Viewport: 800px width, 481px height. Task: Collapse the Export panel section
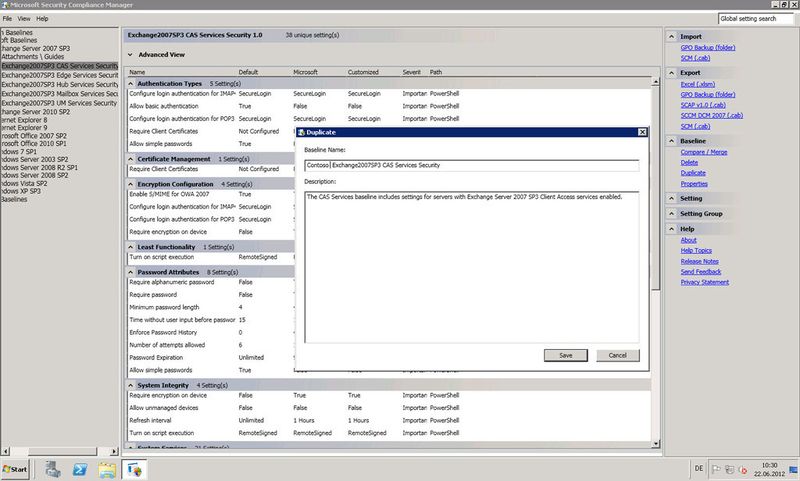(671, 73)
